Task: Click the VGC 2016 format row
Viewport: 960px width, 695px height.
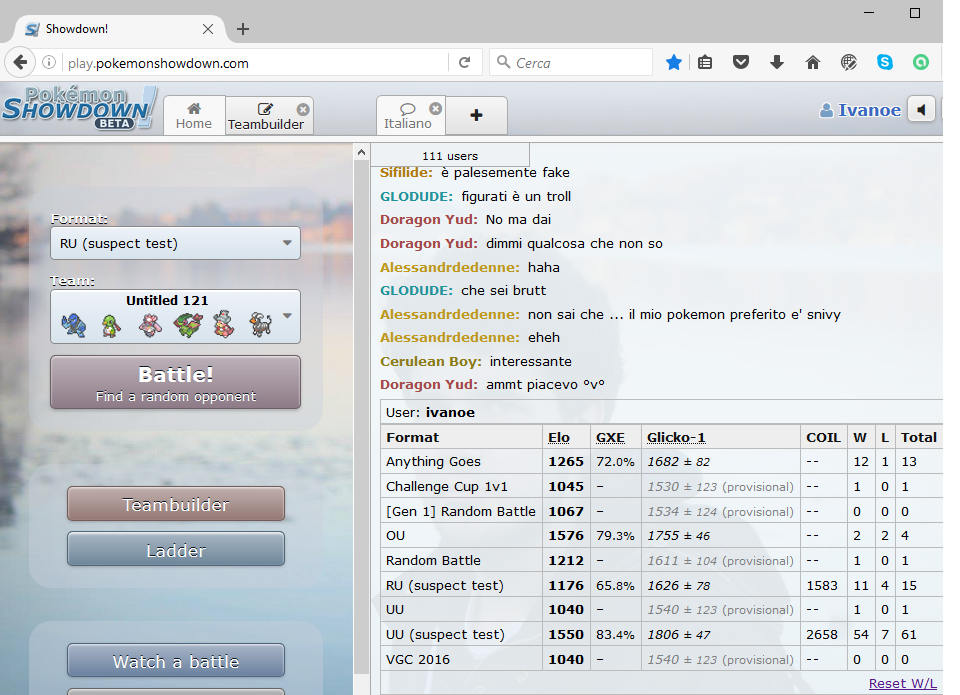Action: tap(661, 659)
